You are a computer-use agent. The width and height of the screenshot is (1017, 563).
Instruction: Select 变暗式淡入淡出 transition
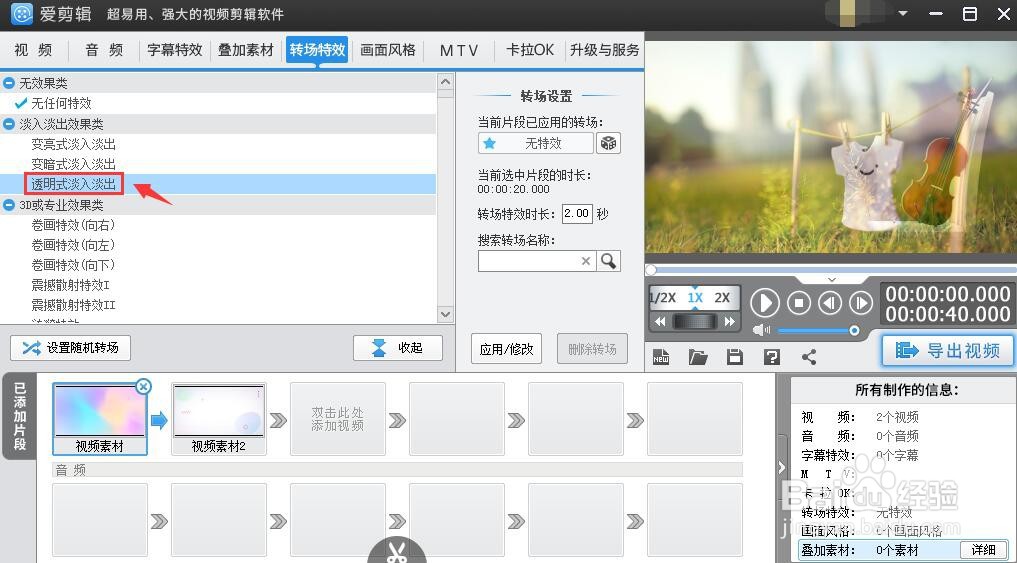(x=73, y=164)
